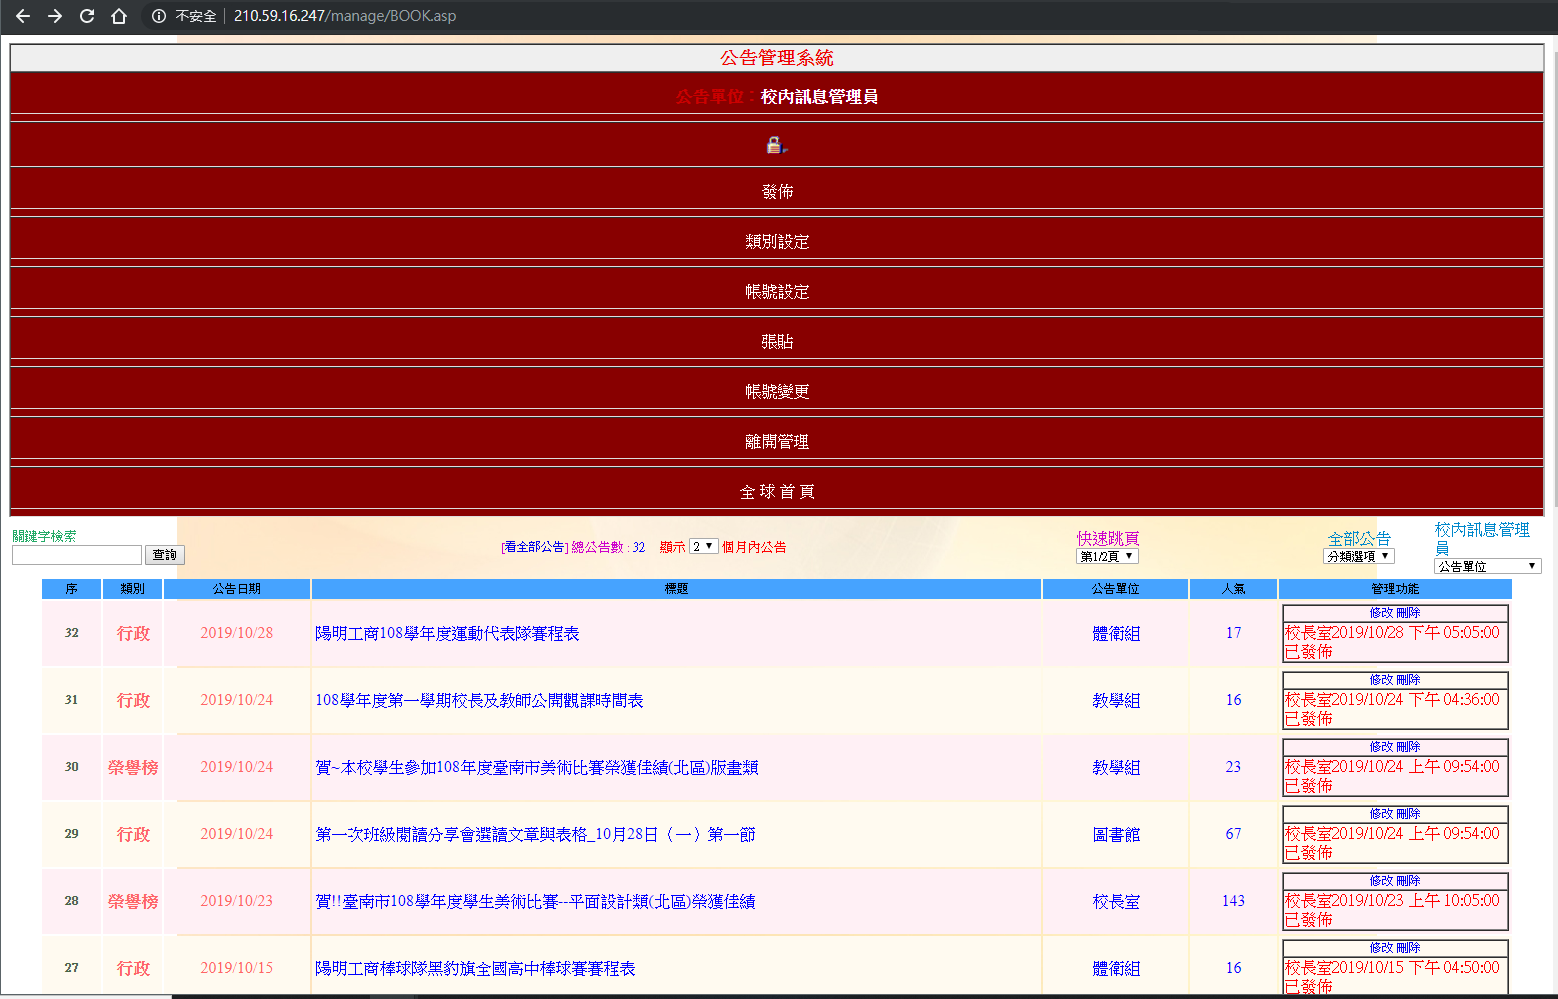Click 修改 for announcement row 29
Viewport: 1558px width, 999px height.
[1381, 814]
